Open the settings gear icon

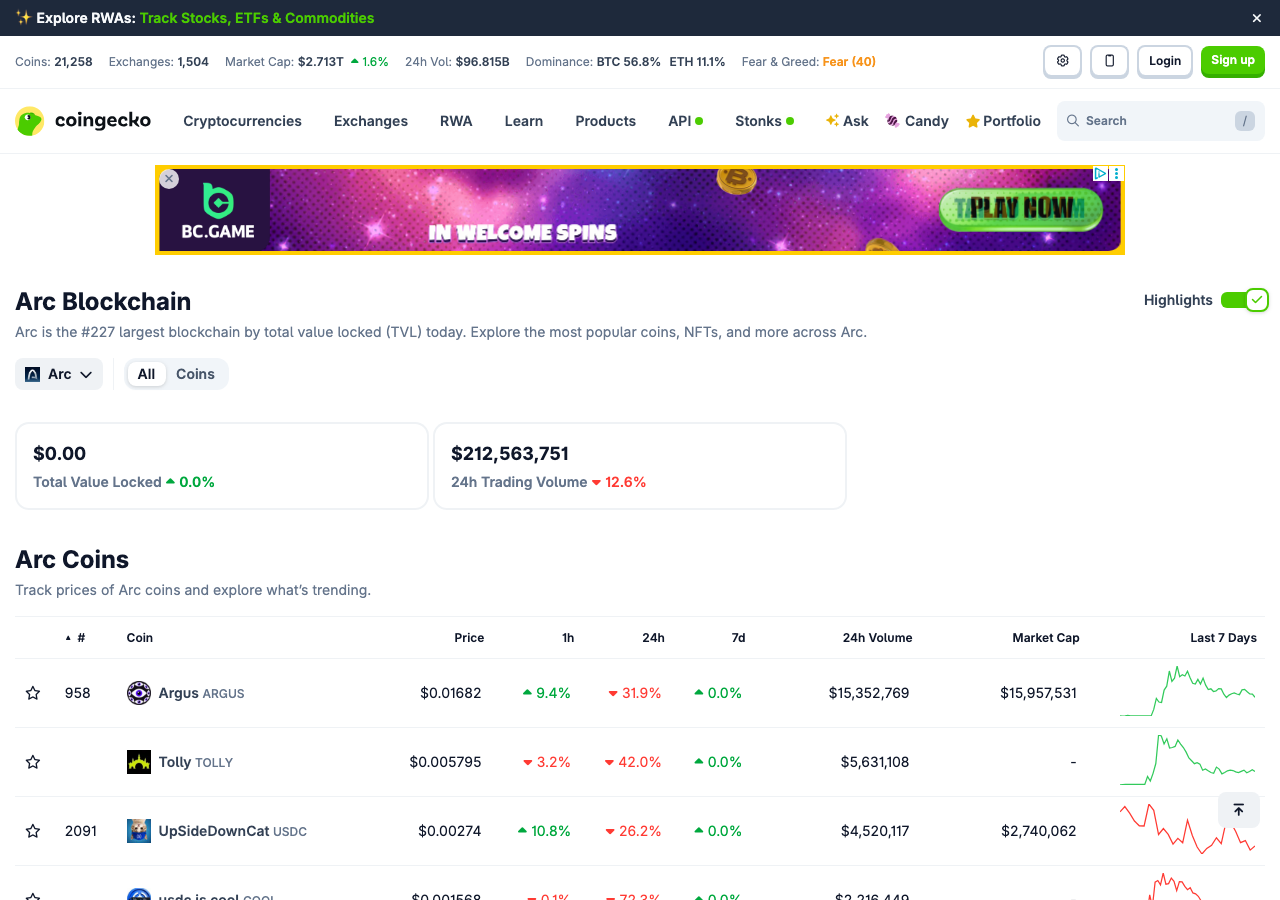click(1062, 61)
